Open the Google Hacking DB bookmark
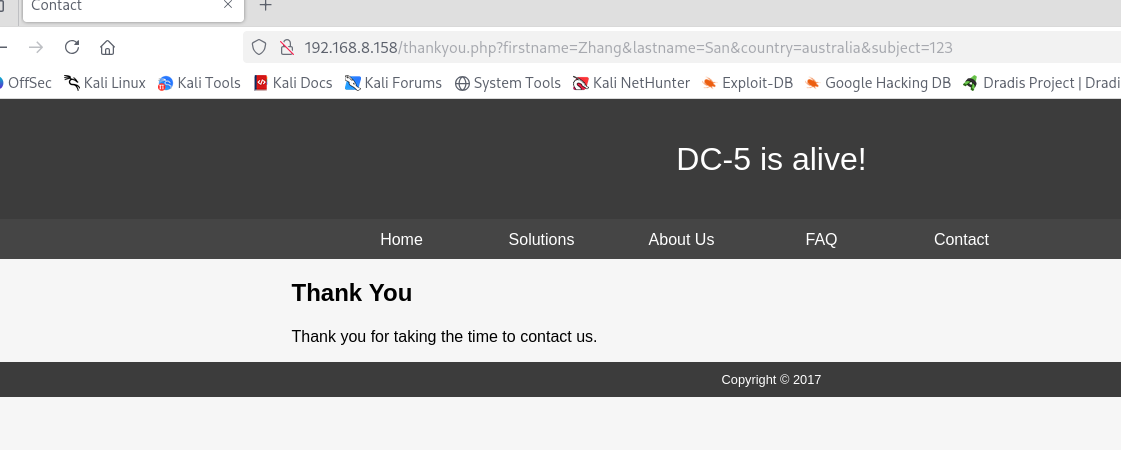The width and height of the screenshot is (1121, 450). [x=878, y=83]
